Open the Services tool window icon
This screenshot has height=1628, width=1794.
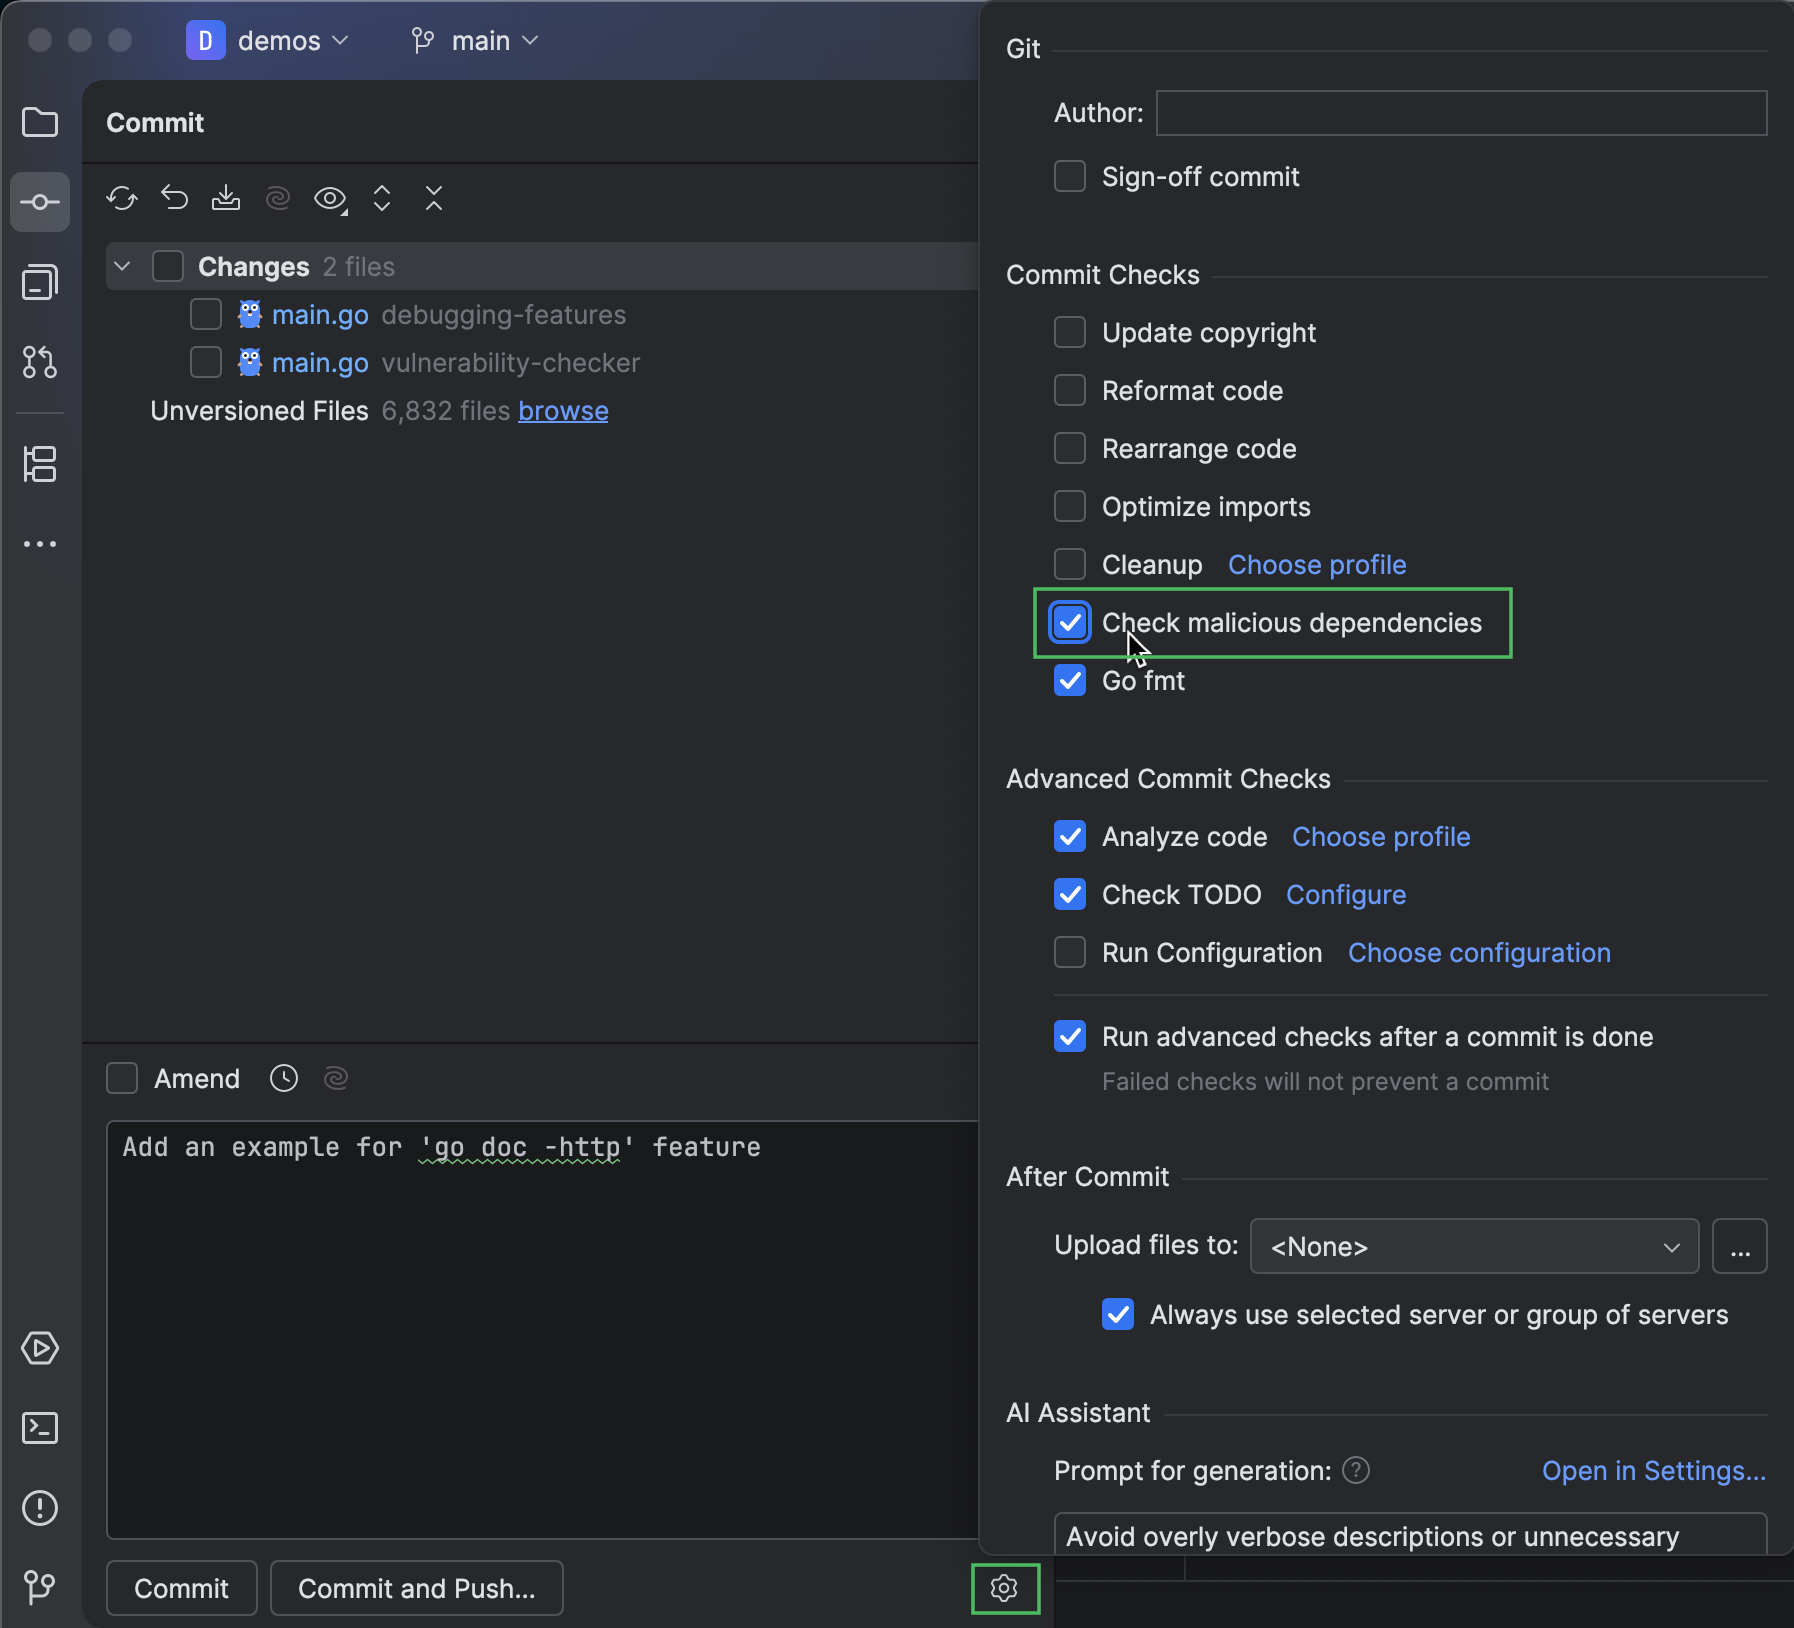[x=40, y=1348]
